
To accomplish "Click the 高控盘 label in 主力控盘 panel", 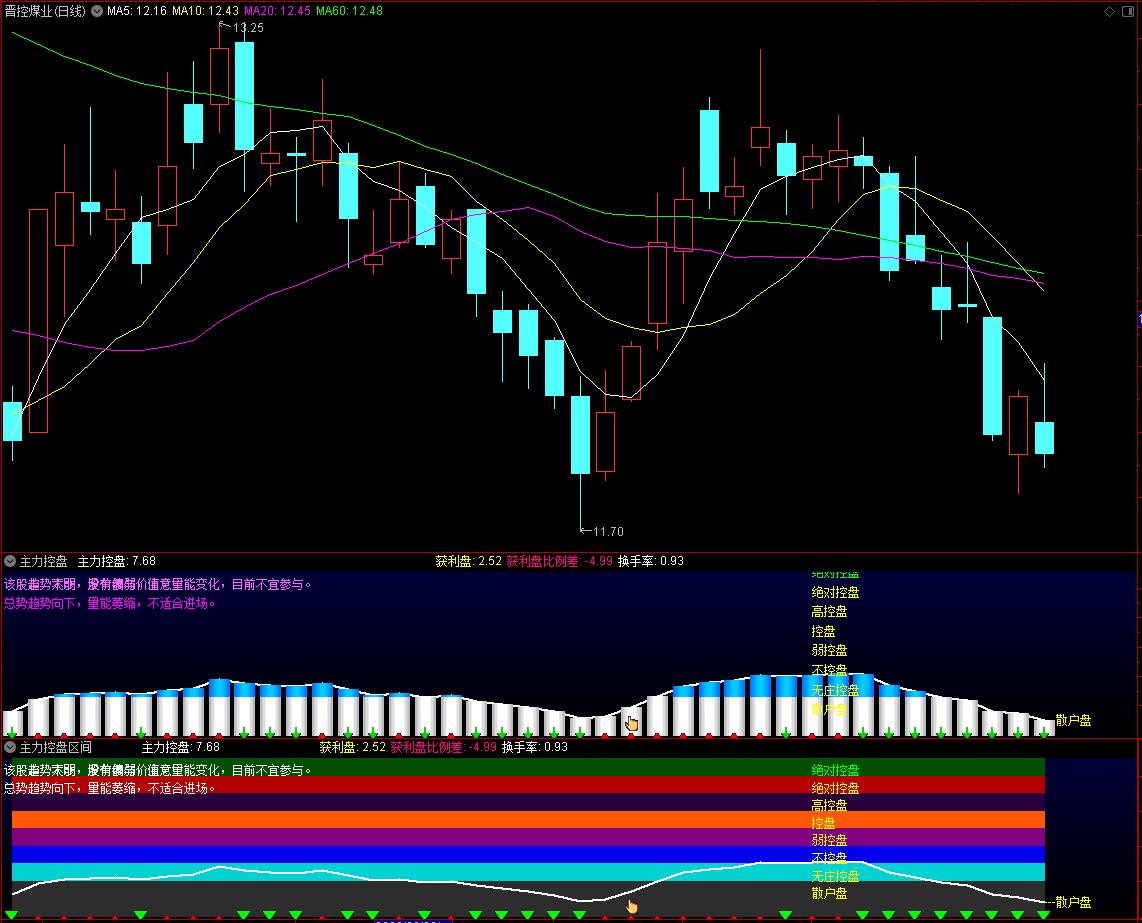I will click(830, 612).
